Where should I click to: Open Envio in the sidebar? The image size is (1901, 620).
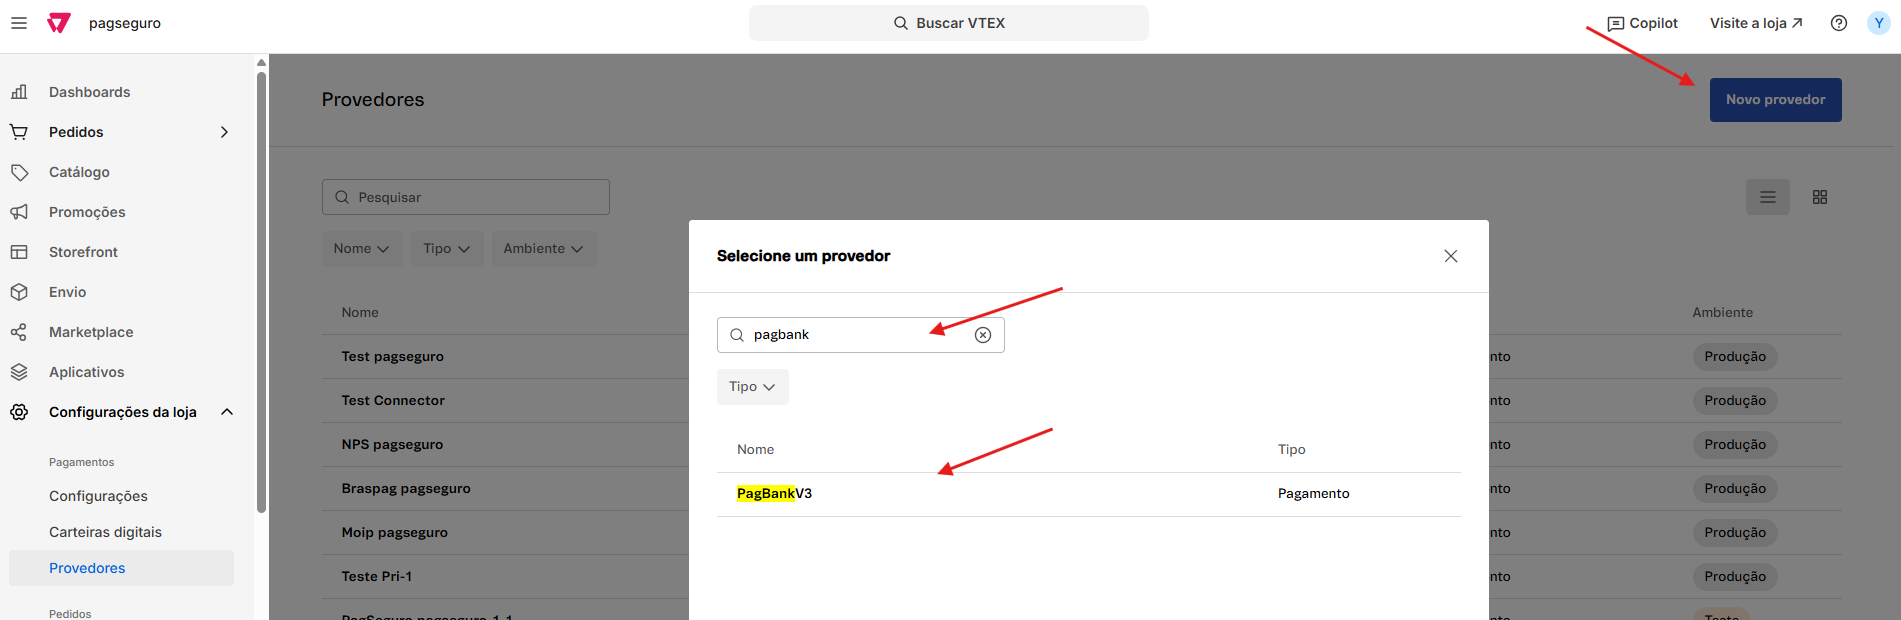point(67,292)
